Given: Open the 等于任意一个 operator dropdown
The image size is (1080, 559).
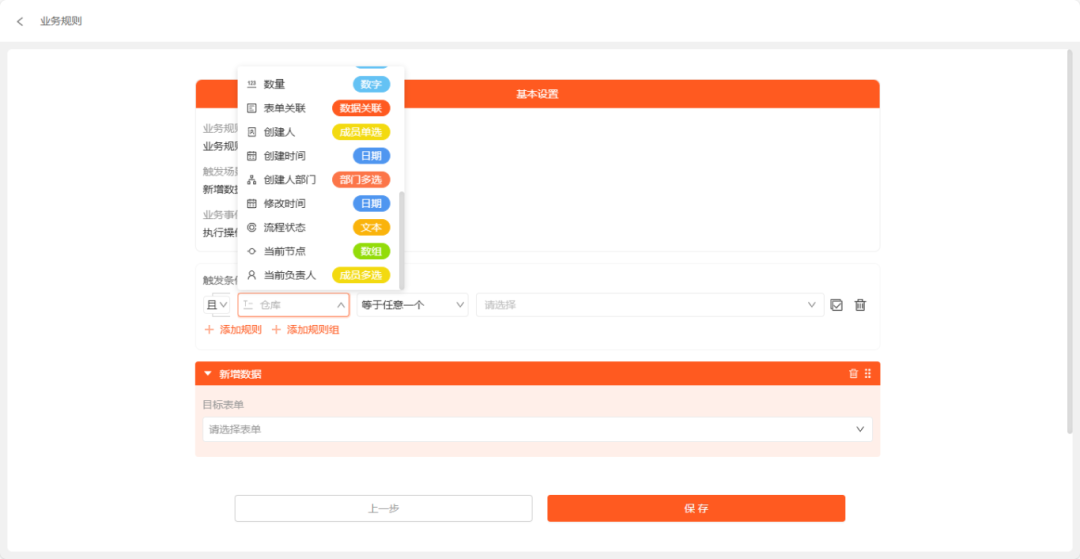Looking at the screenshot, I should [412, 304].
